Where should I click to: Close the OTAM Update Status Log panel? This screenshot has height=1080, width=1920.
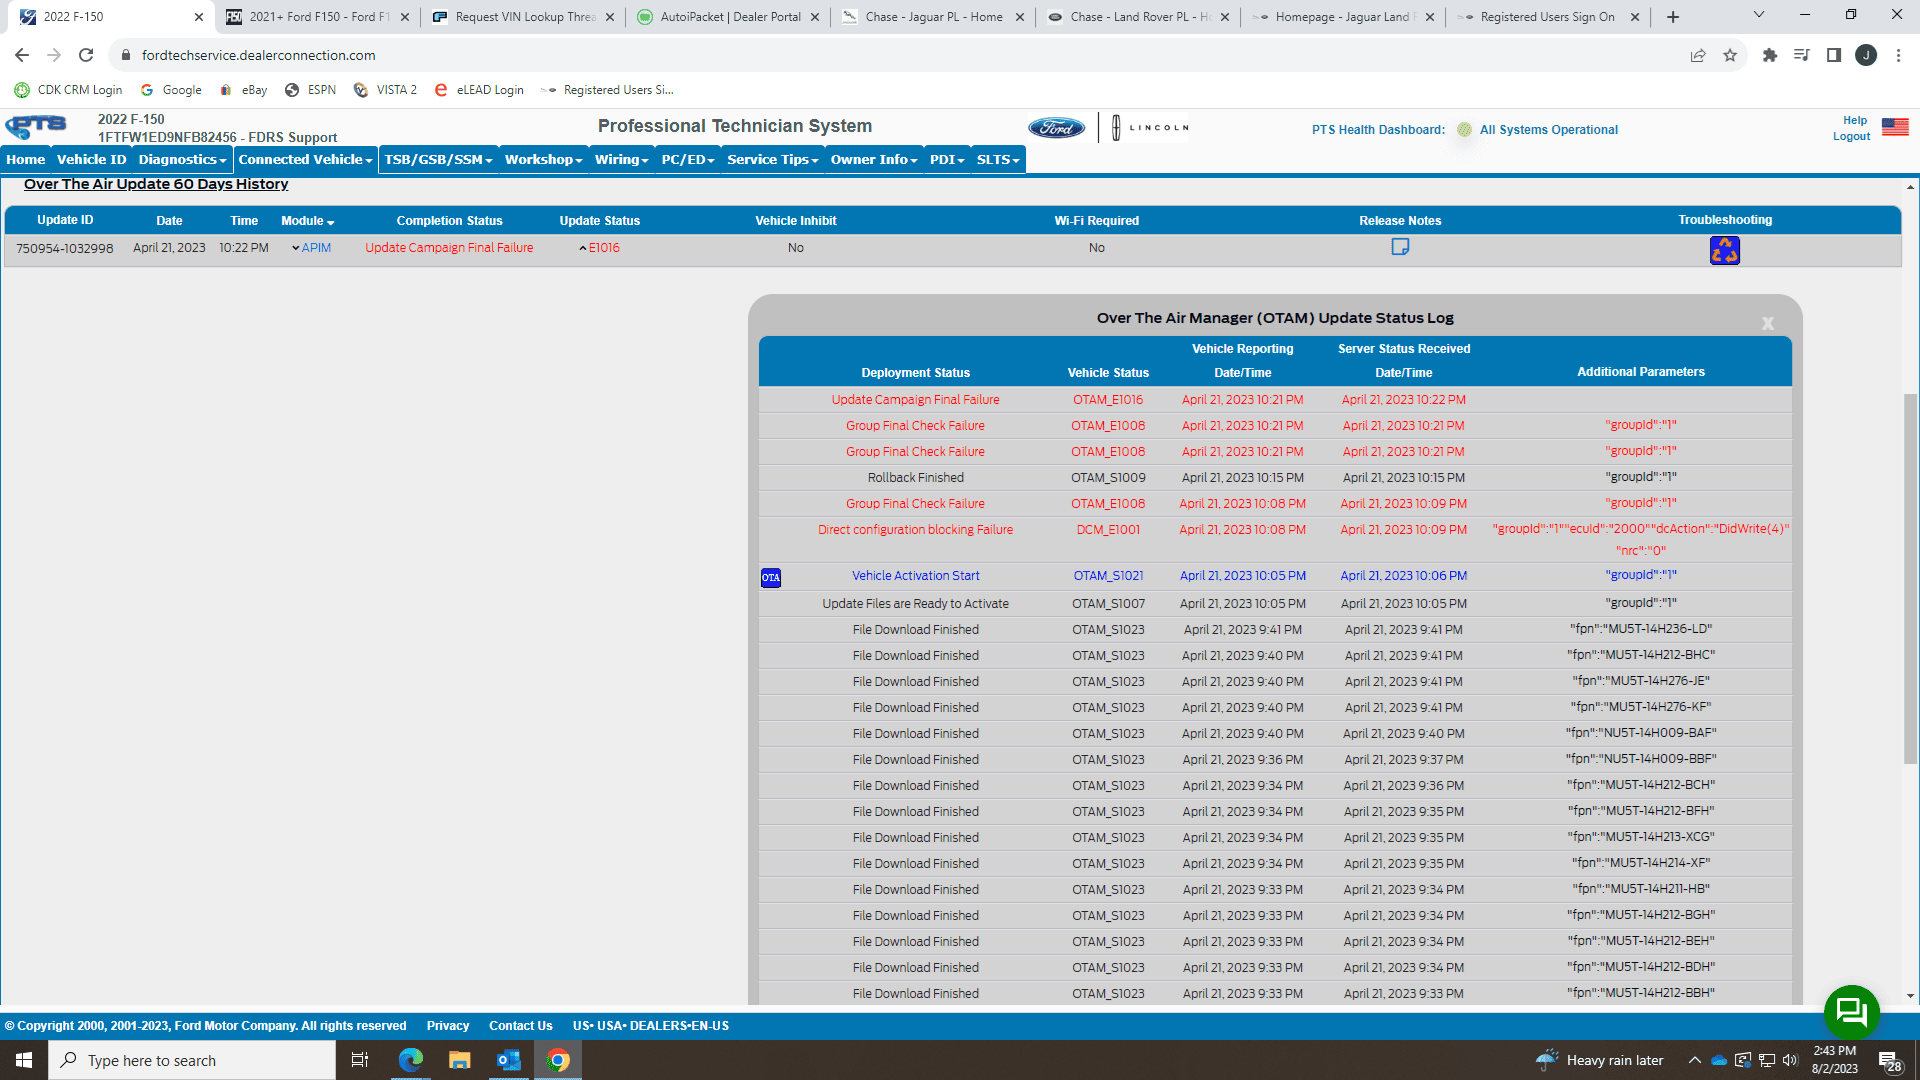pyautogui.click(x=1767, y=323)
